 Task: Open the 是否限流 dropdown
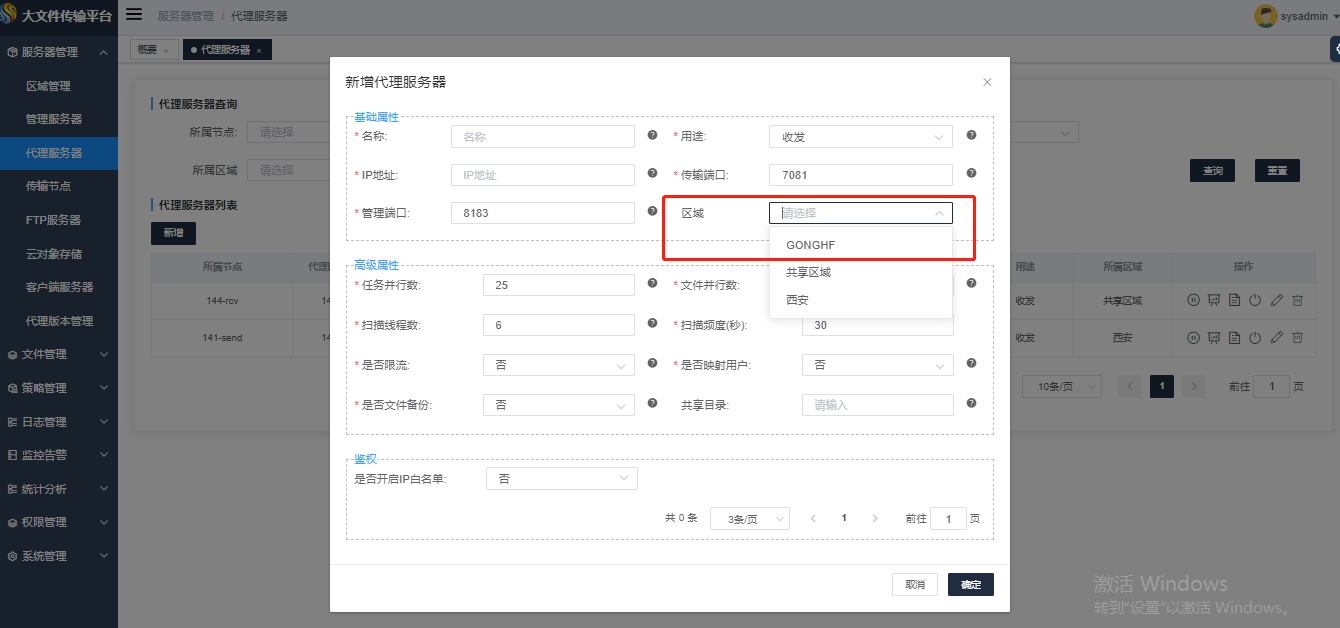pos(558,365)
